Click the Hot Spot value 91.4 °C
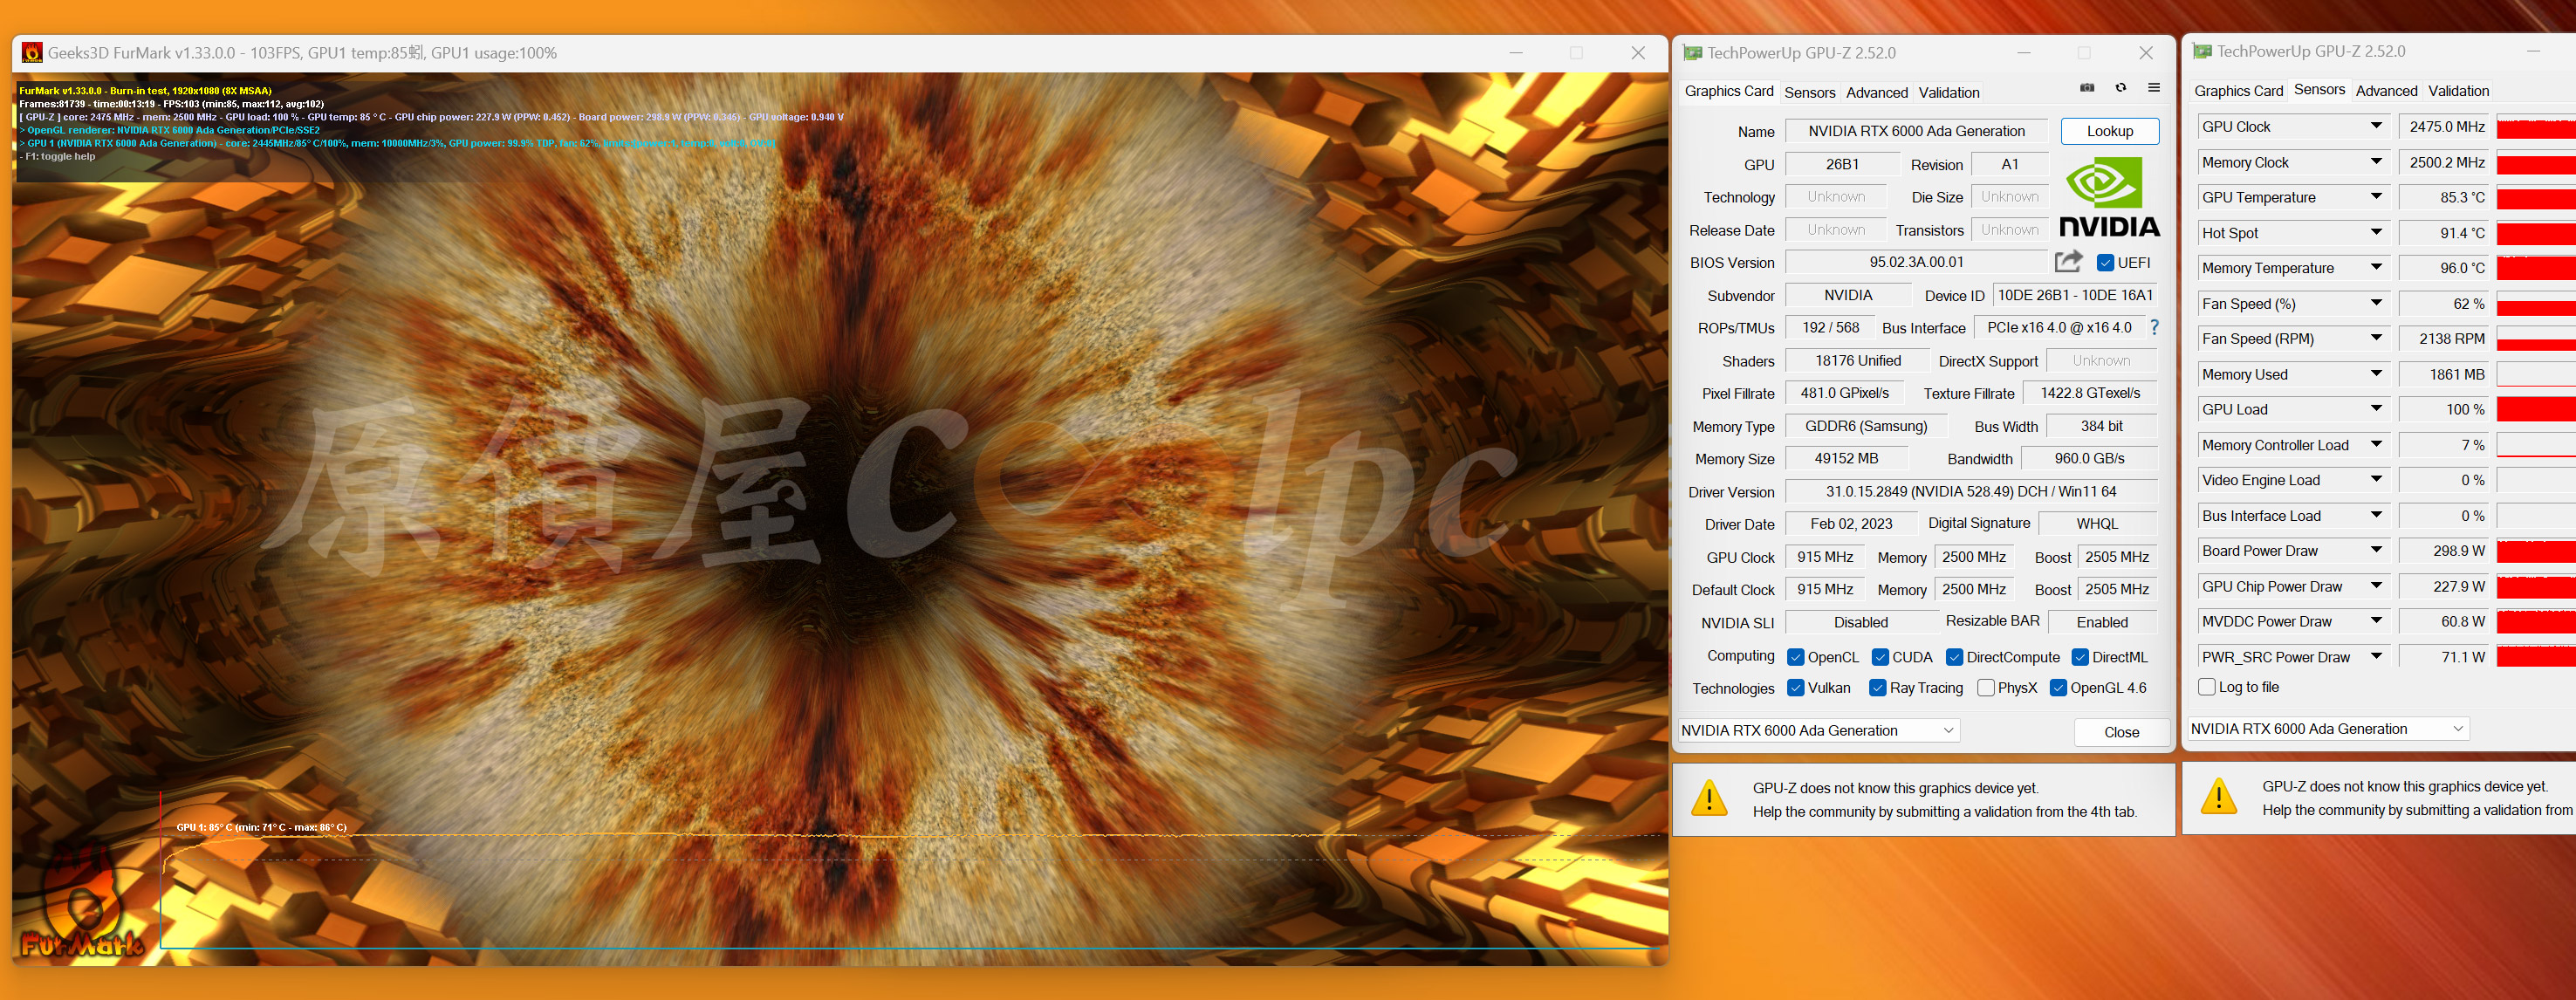 click(x=2444, y=233)
